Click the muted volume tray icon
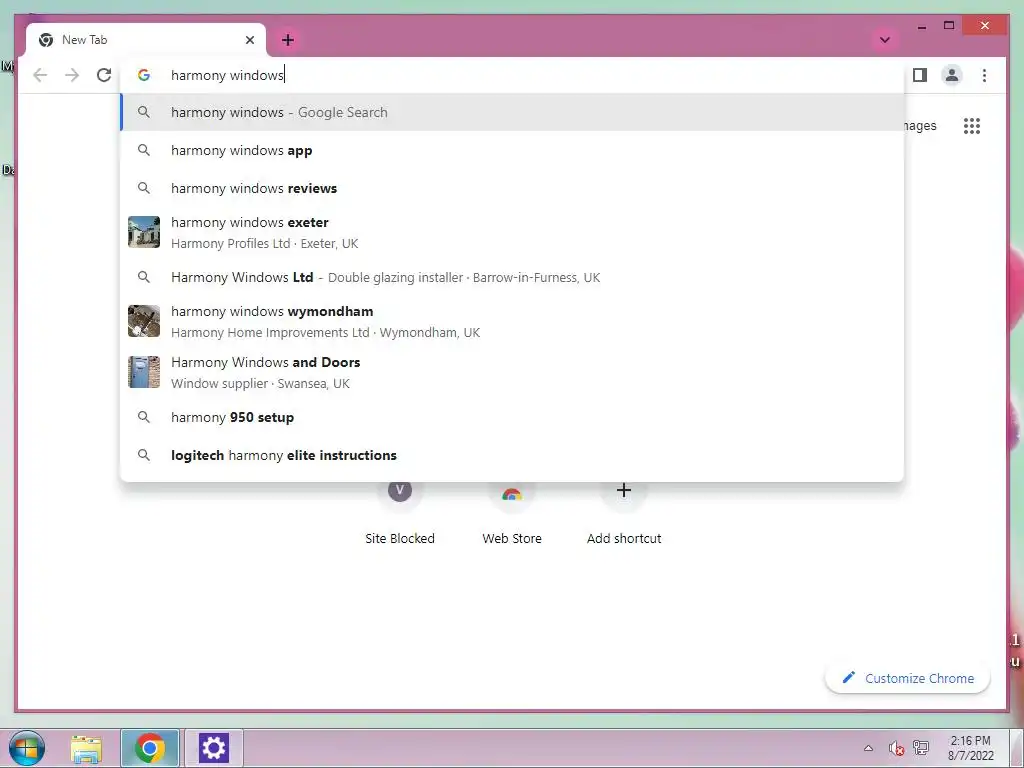Image resolution: width=1024 pixels, height=768 pixels. pyautogui.click(x=896, y=748)
